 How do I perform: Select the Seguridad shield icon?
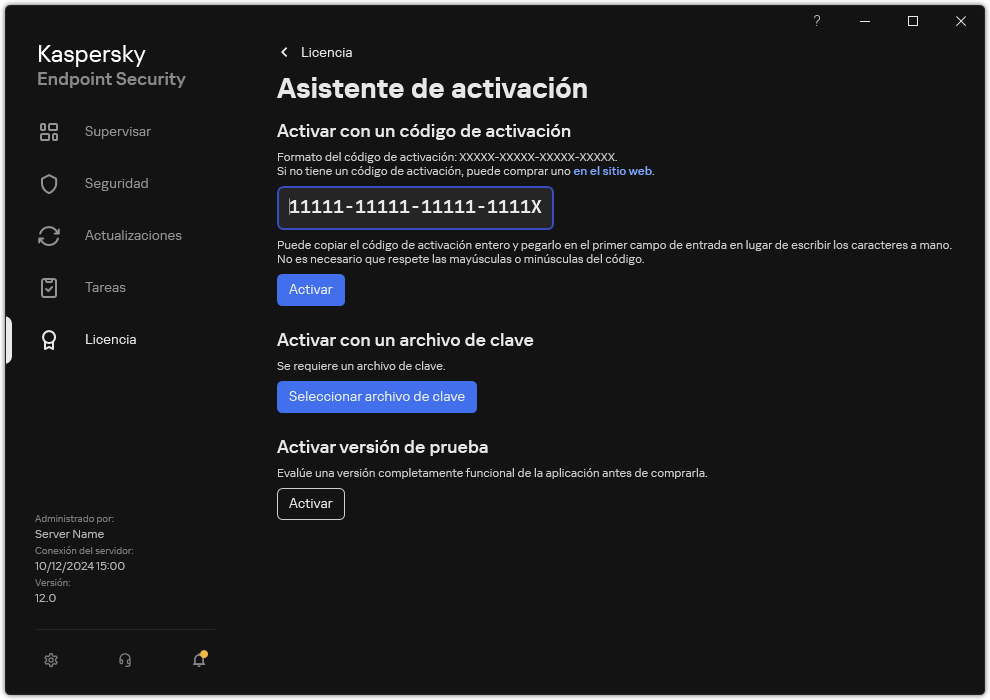coord(49,183)
